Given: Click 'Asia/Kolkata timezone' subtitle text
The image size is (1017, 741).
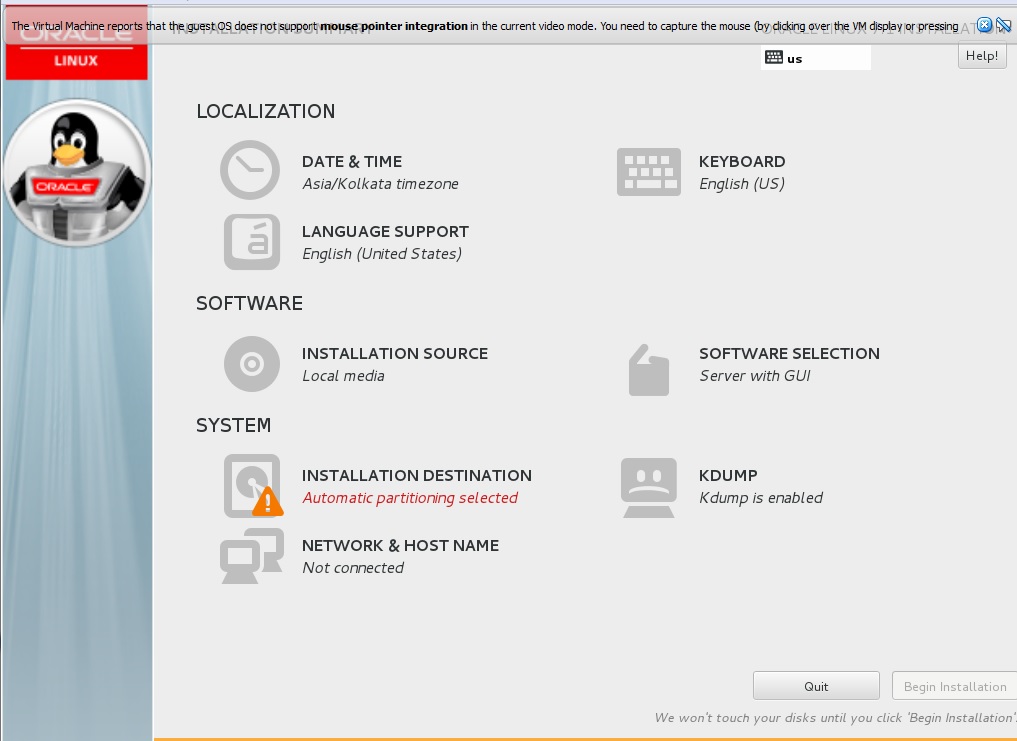Looking at the screenshot, I should click(x=380, y=184).
